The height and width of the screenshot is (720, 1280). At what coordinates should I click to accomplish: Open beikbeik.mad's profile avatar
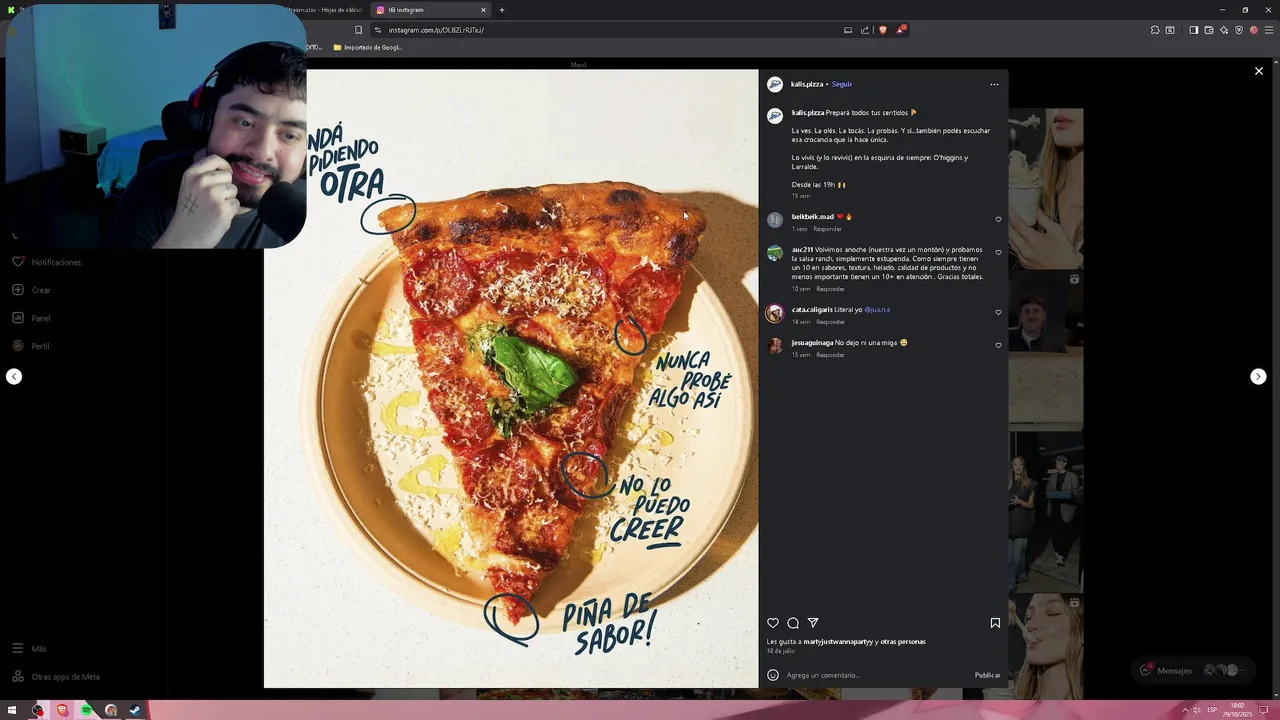click(775, 220)
